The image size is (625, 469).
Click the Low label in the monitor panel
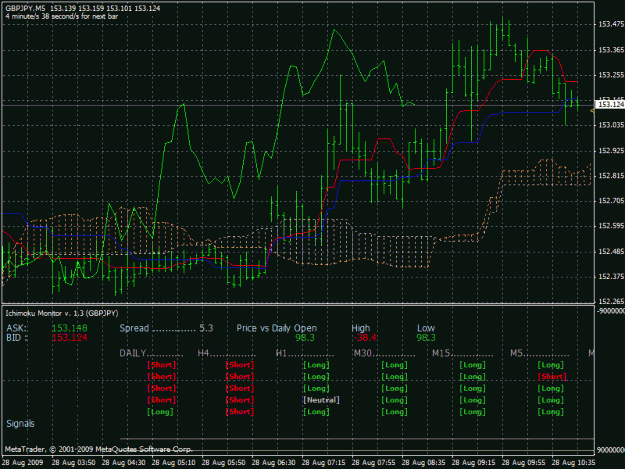426,328
